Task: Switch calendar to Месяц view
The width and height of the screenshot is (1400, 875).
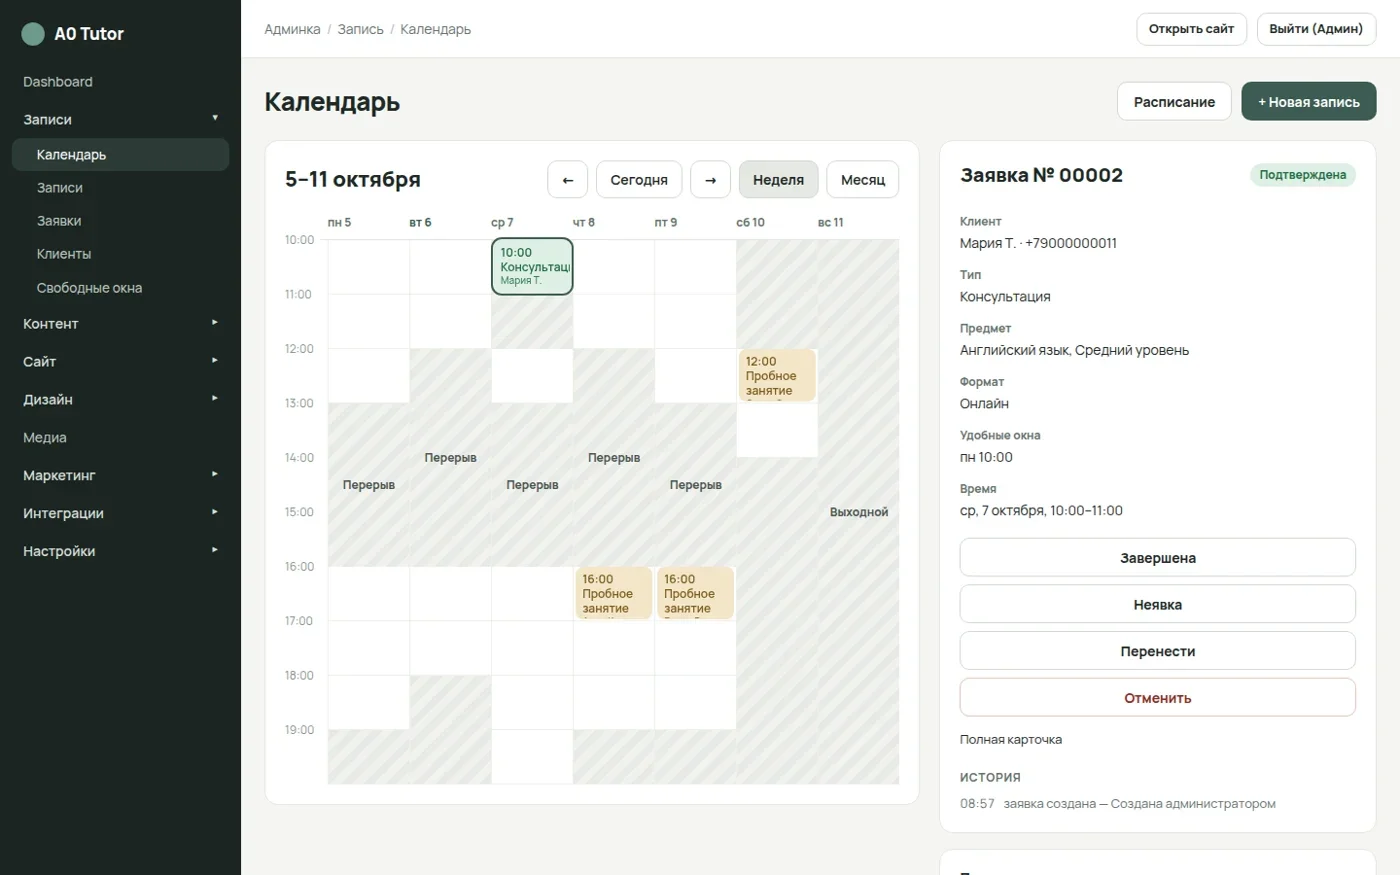Action: [x=863, y=180]
